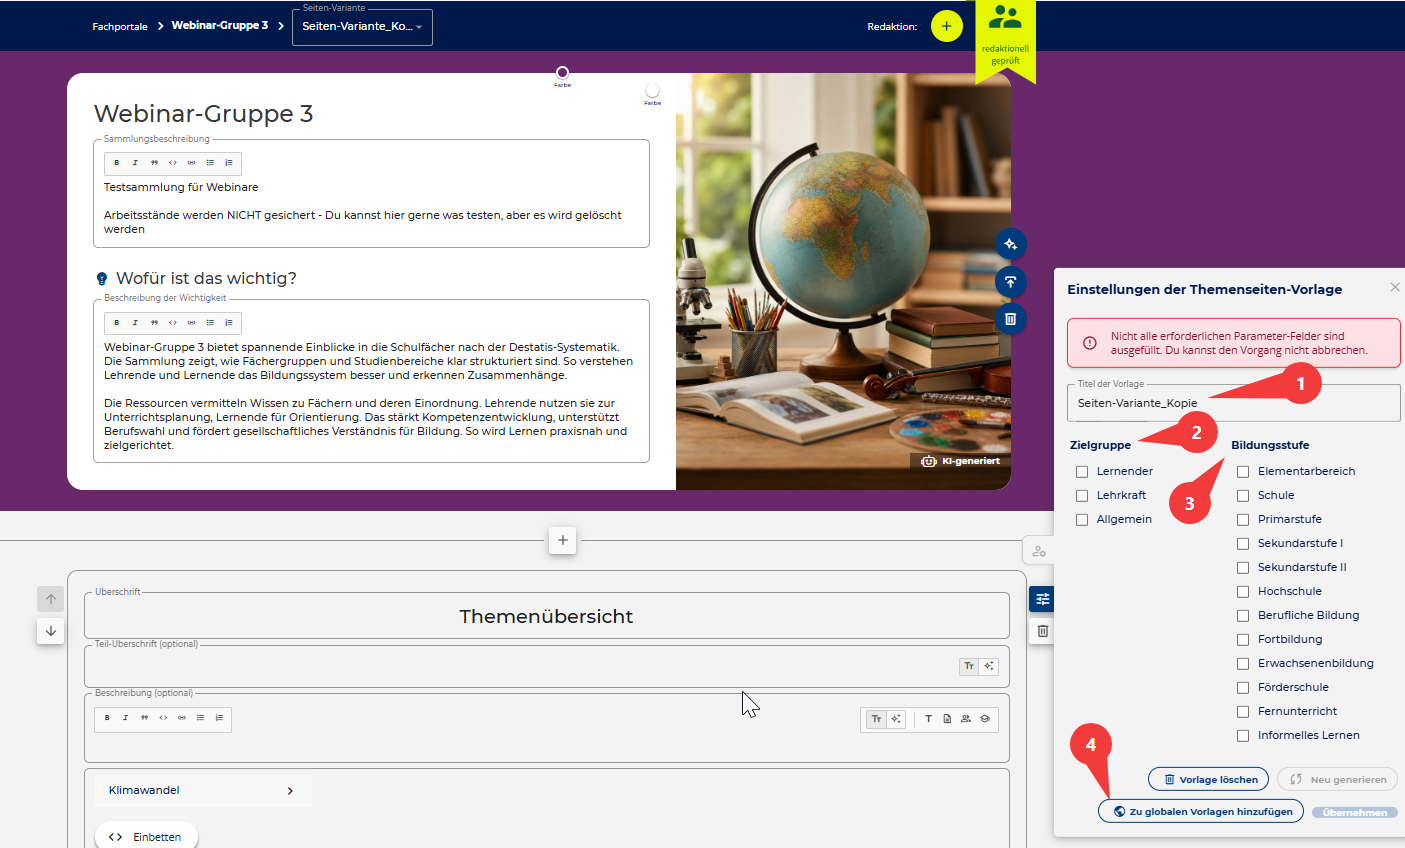The image size is (1405, 848).
Task: Delete the header image via its trash icon
Action: (1011, 318)
